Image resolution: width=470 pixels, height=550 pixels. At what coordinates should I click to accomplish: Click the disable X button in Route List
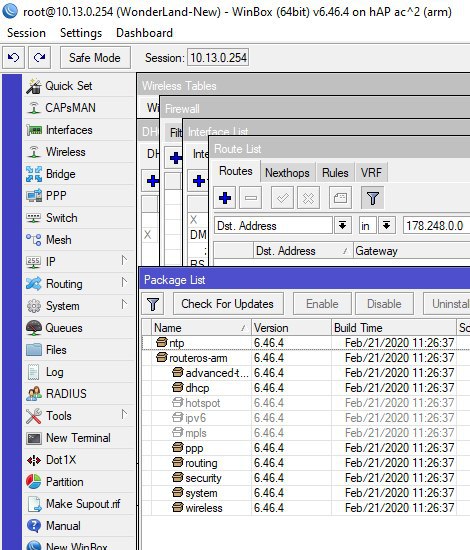[x=308, y=198]
